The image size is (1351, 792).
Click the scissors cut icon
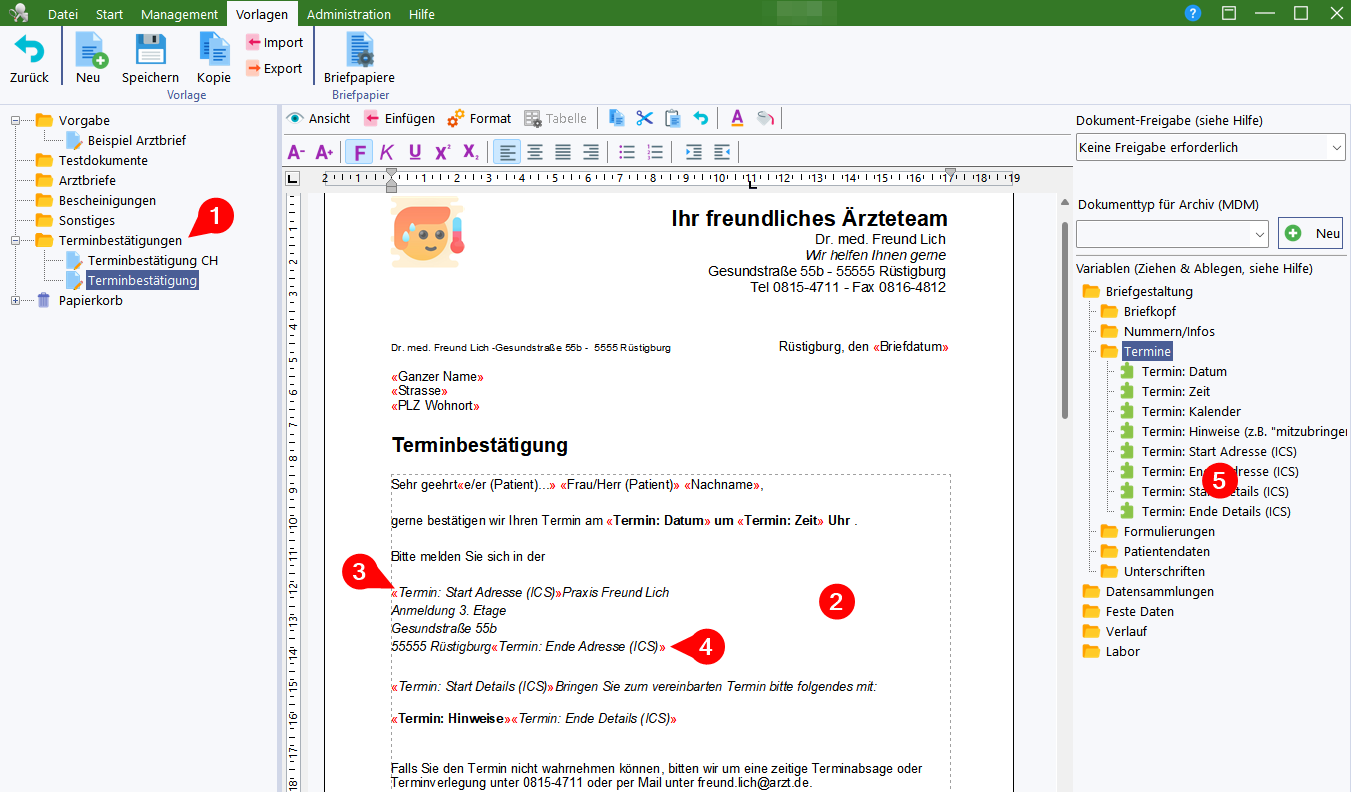click(x=645, y=118)
